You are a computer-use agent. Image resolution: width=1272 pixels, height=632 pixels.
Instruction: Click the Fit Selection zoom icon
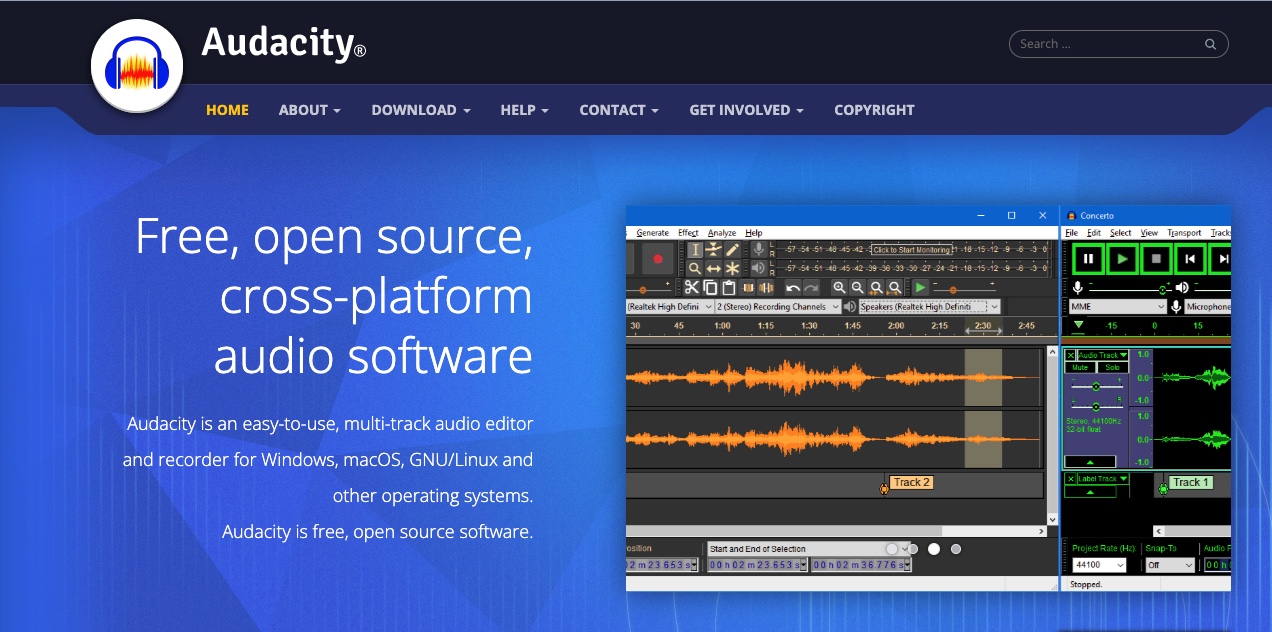pos(876,288)
